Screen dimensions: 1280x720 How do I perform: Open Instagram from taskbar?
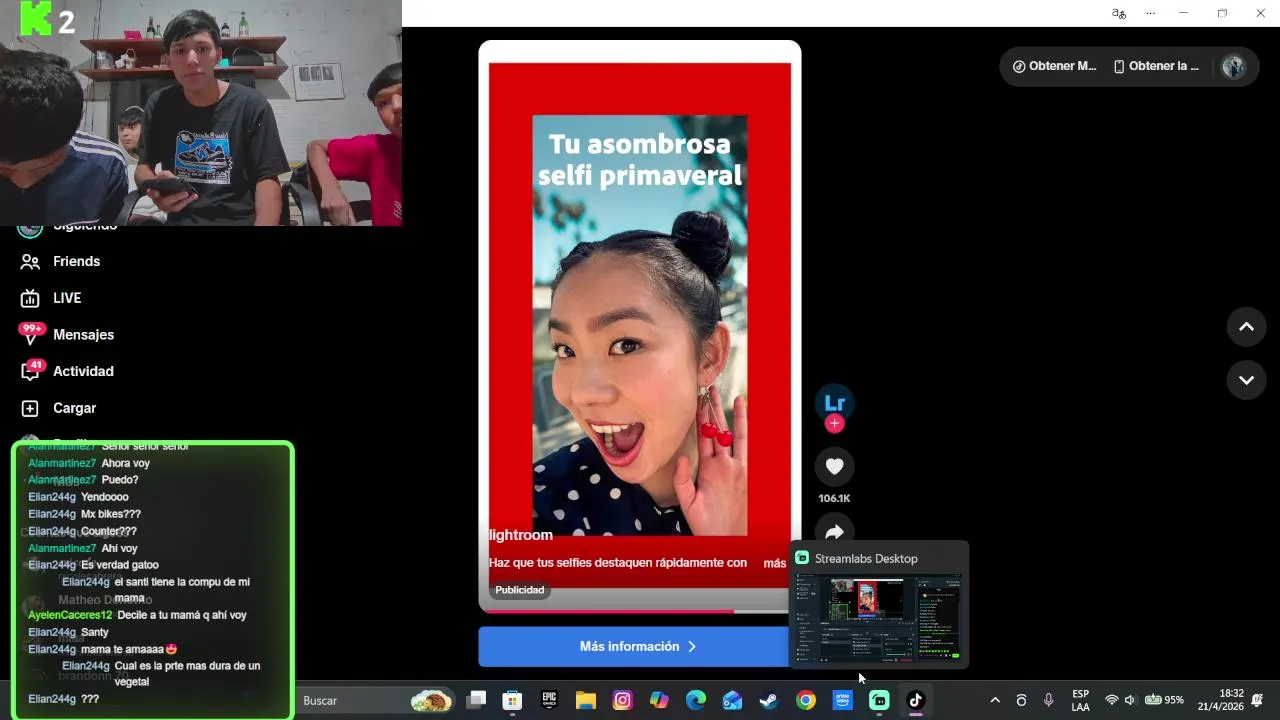click(622, 700)
